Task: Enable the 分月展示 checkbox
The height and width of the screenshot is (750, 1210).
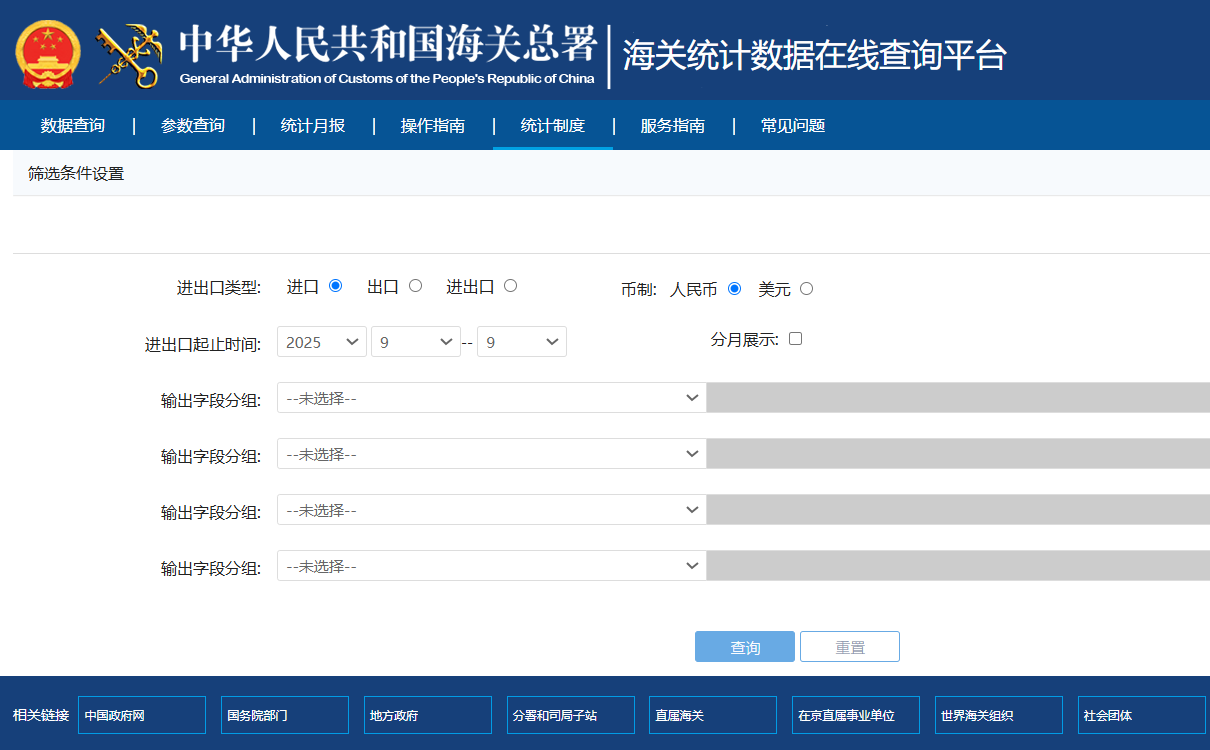Action: 795,339
